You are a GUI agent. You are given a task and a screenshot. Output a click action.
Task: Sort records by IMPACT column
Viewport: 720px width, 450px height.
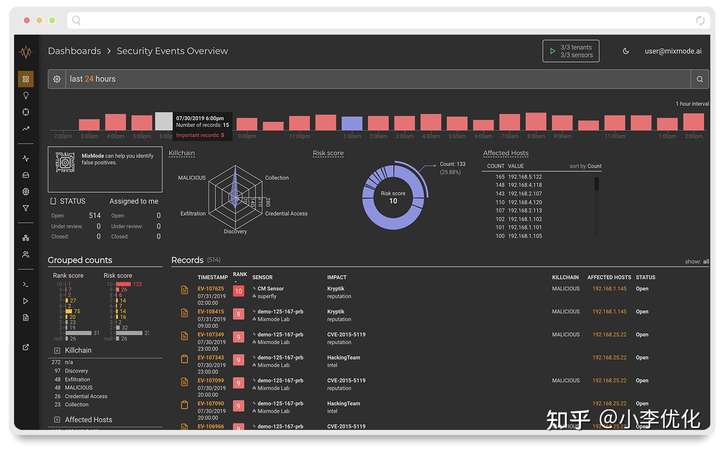(x=337, y=277)
